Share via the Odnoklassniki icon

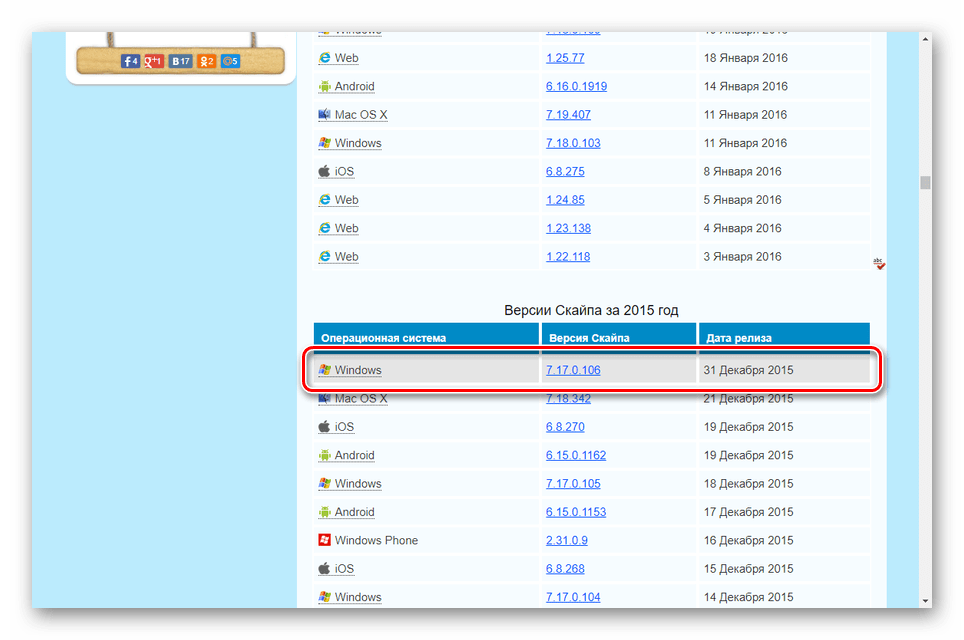pyautogui.click(x=206, y=61)
